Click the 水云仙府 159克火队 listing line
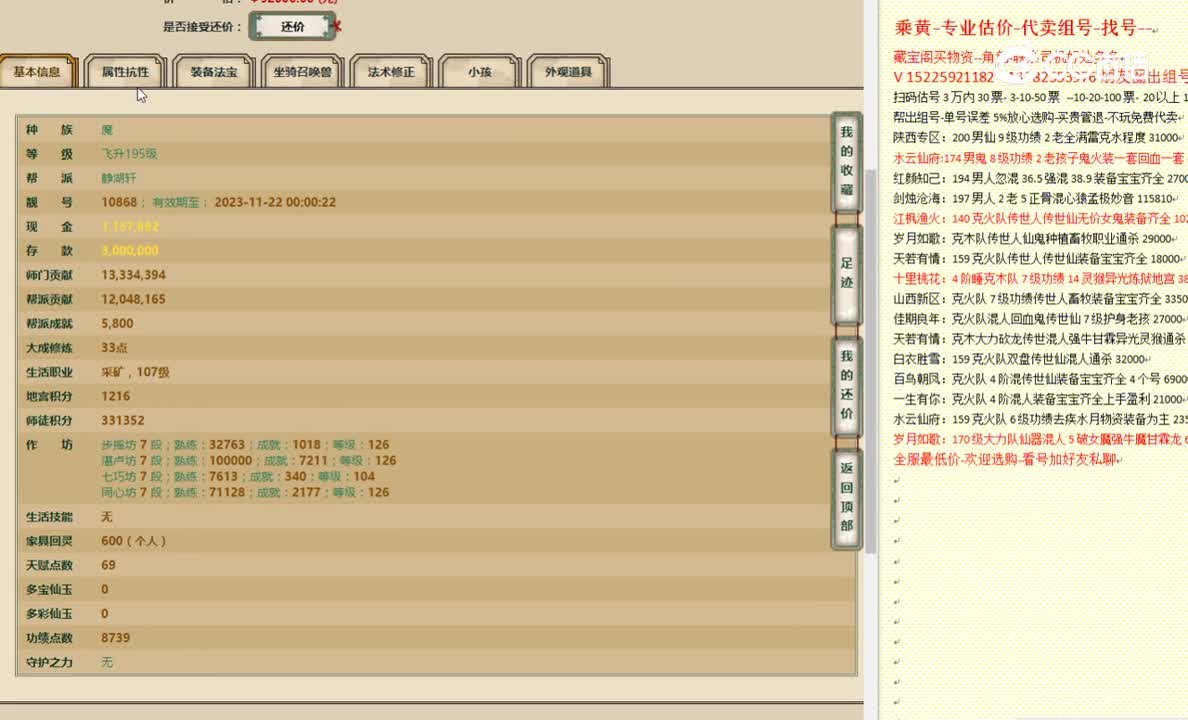The height and width of the screenshot is (720, 1188). coord(1041,419)
